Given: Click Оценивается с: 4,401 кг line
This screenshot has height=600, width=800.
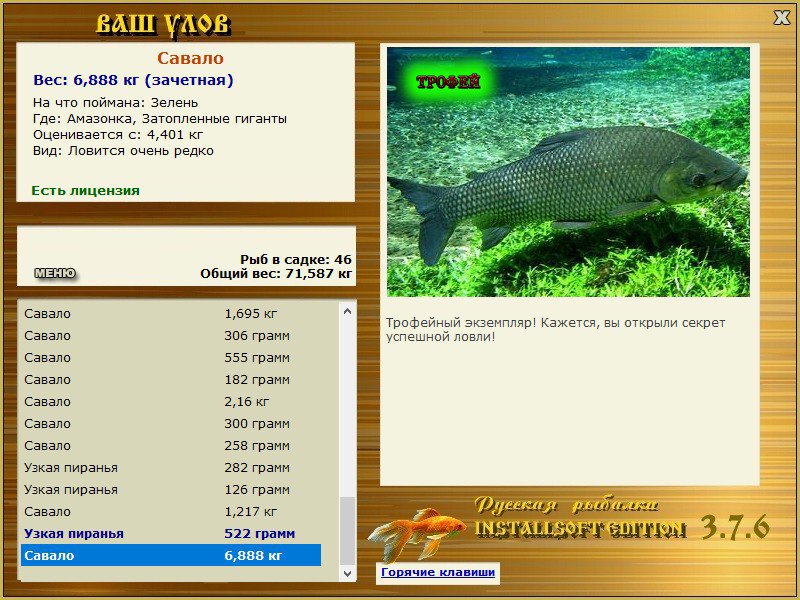Looking at the screenshot, I should coord(118,135).
